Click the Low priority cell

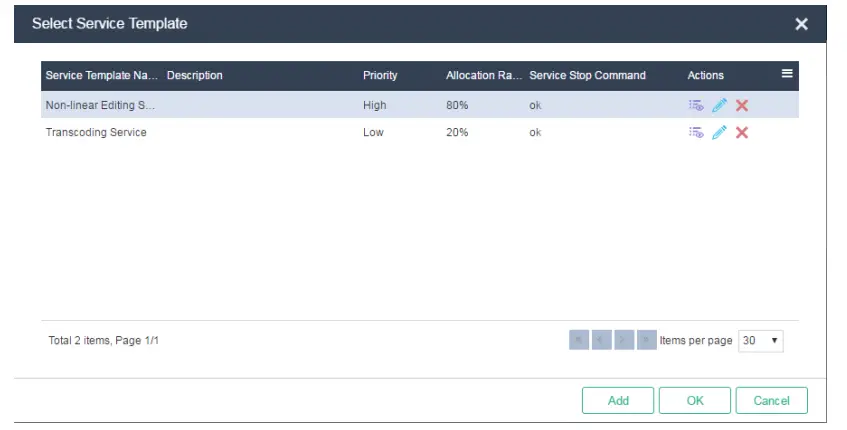373,132
